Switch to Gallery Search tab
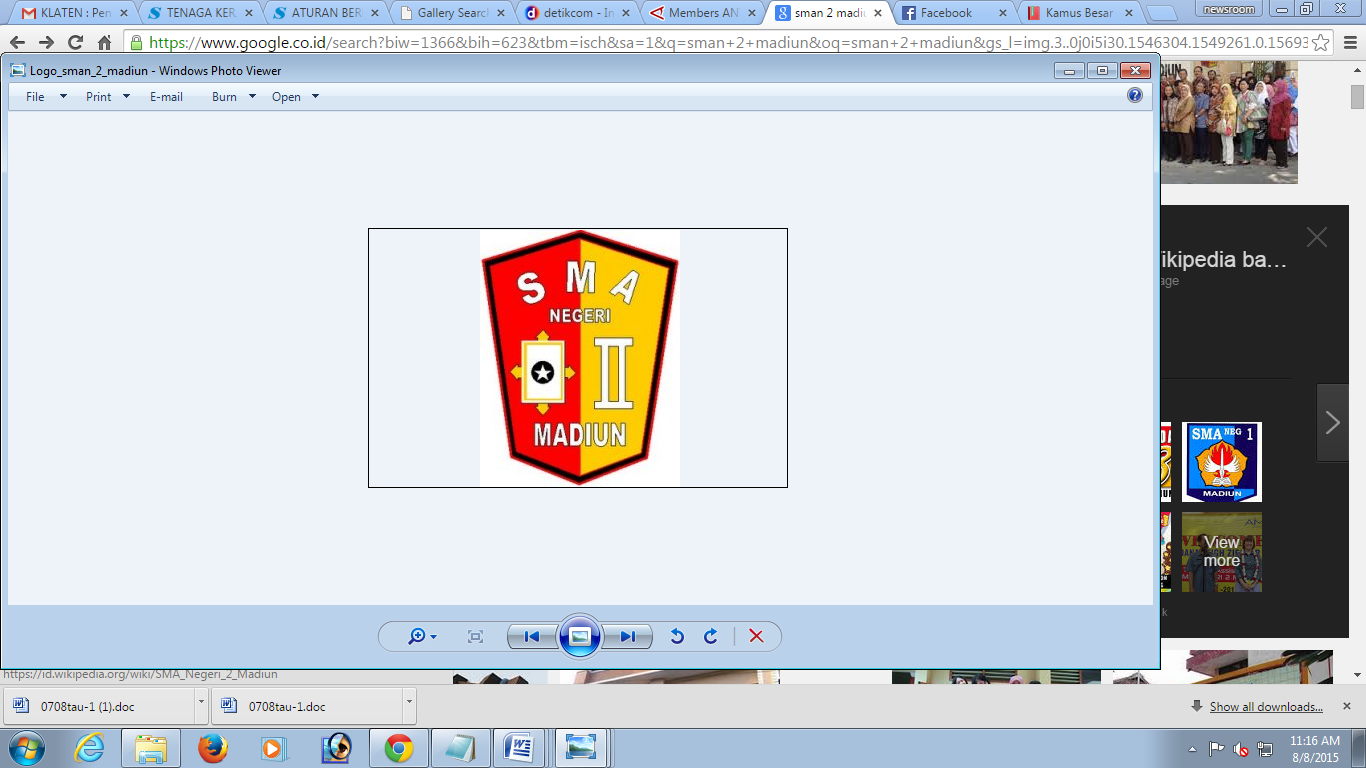This screenshot has height=768, width=1366. [451, 13]
